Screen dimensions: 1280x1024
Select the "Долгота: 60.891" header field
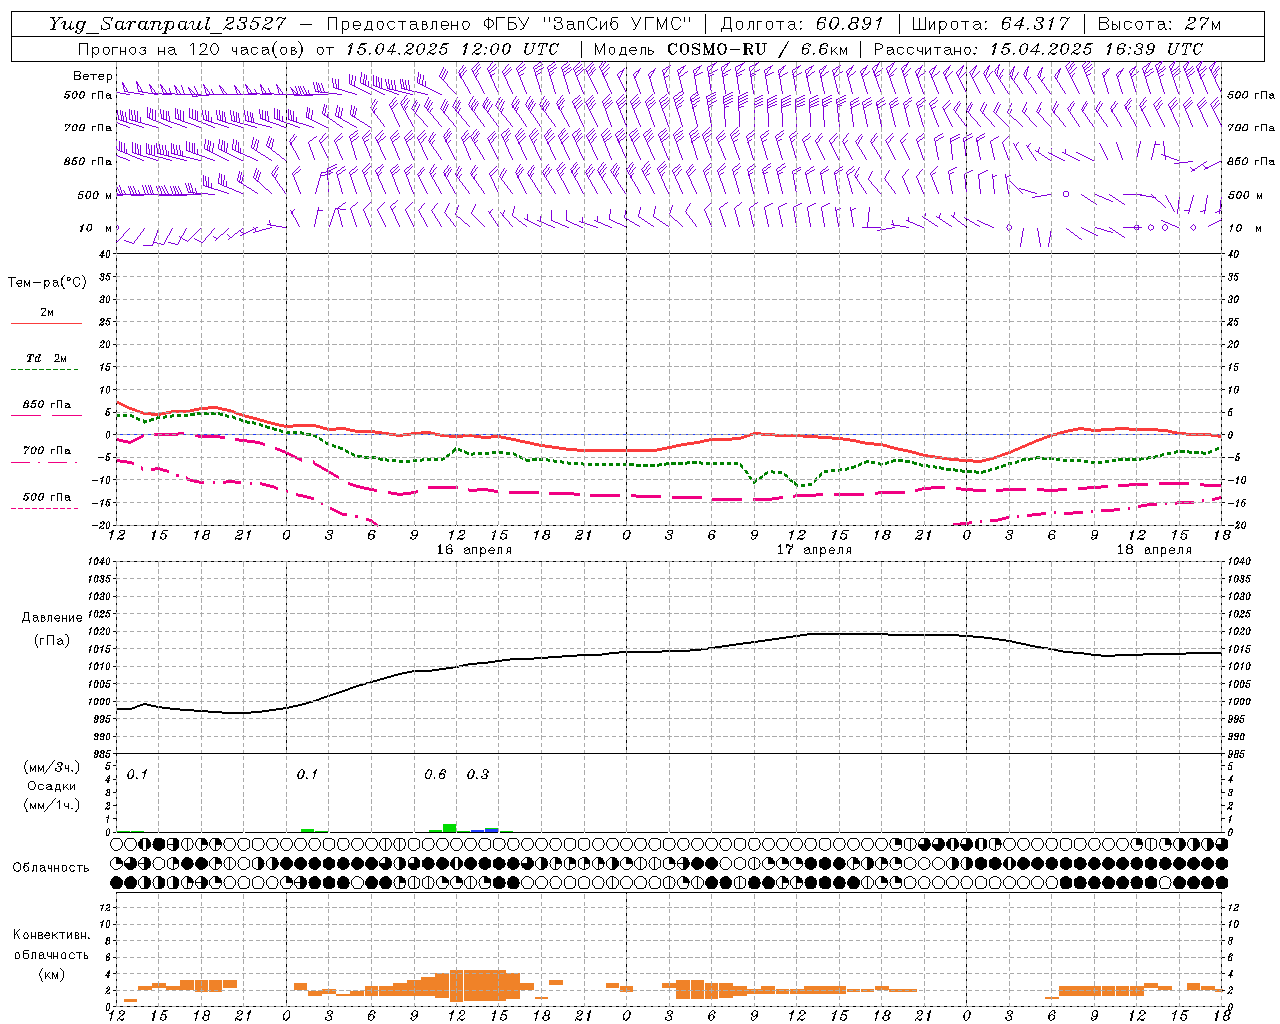(x=802, y=24)
